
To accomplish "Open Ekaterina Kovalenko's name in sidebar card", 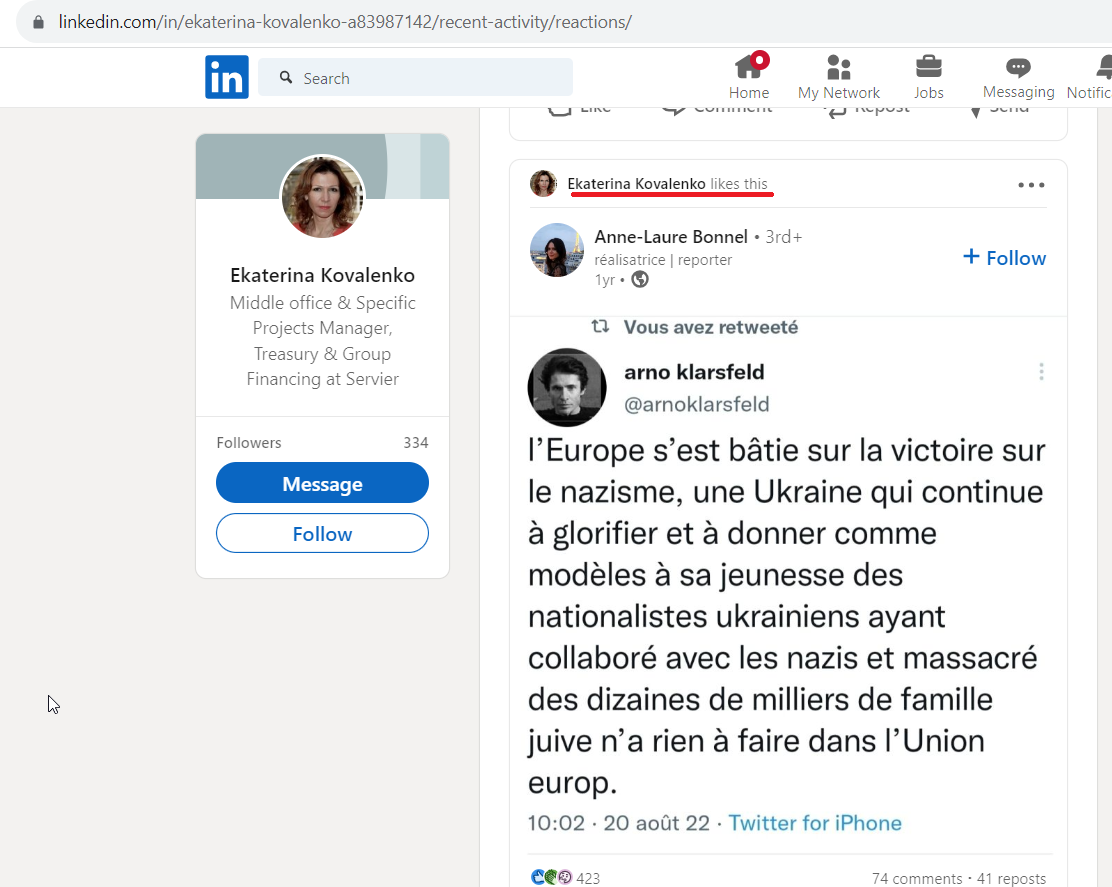I will [323, 275].
